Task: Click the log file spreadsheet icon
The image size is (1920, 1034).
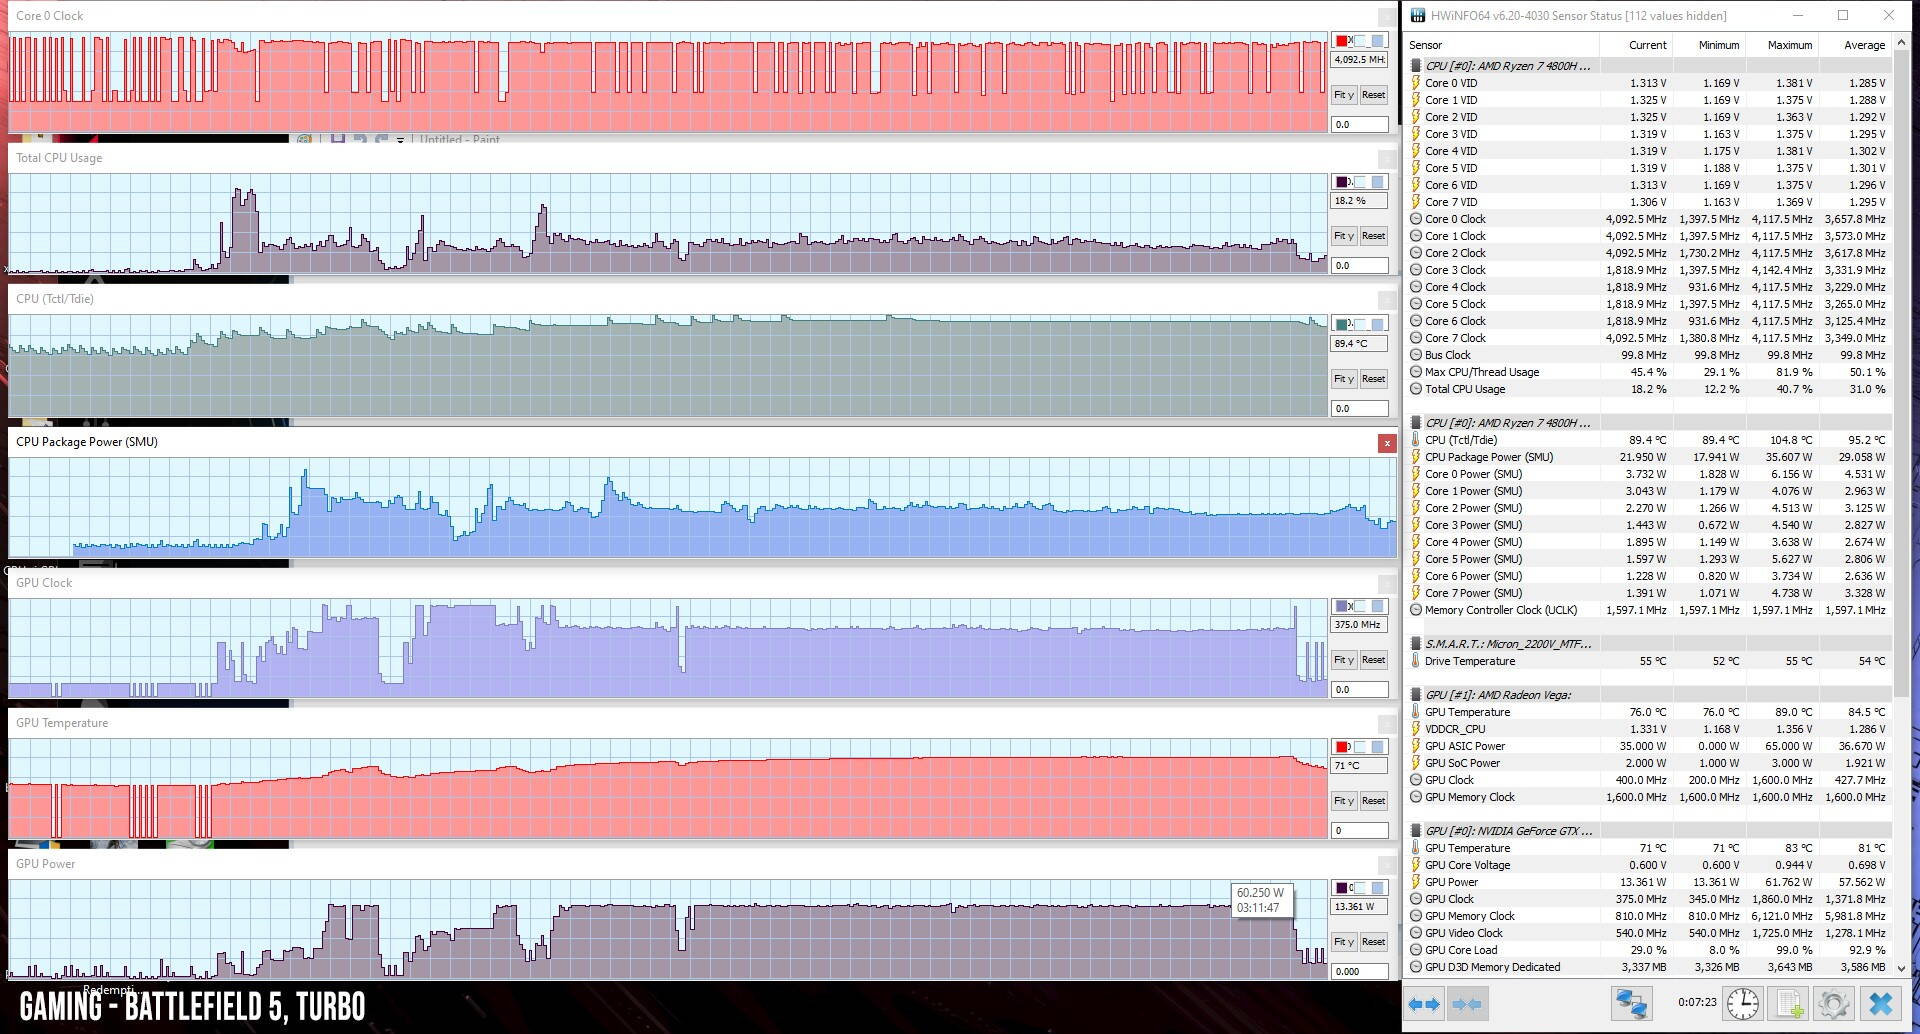Action: 1789,1004
